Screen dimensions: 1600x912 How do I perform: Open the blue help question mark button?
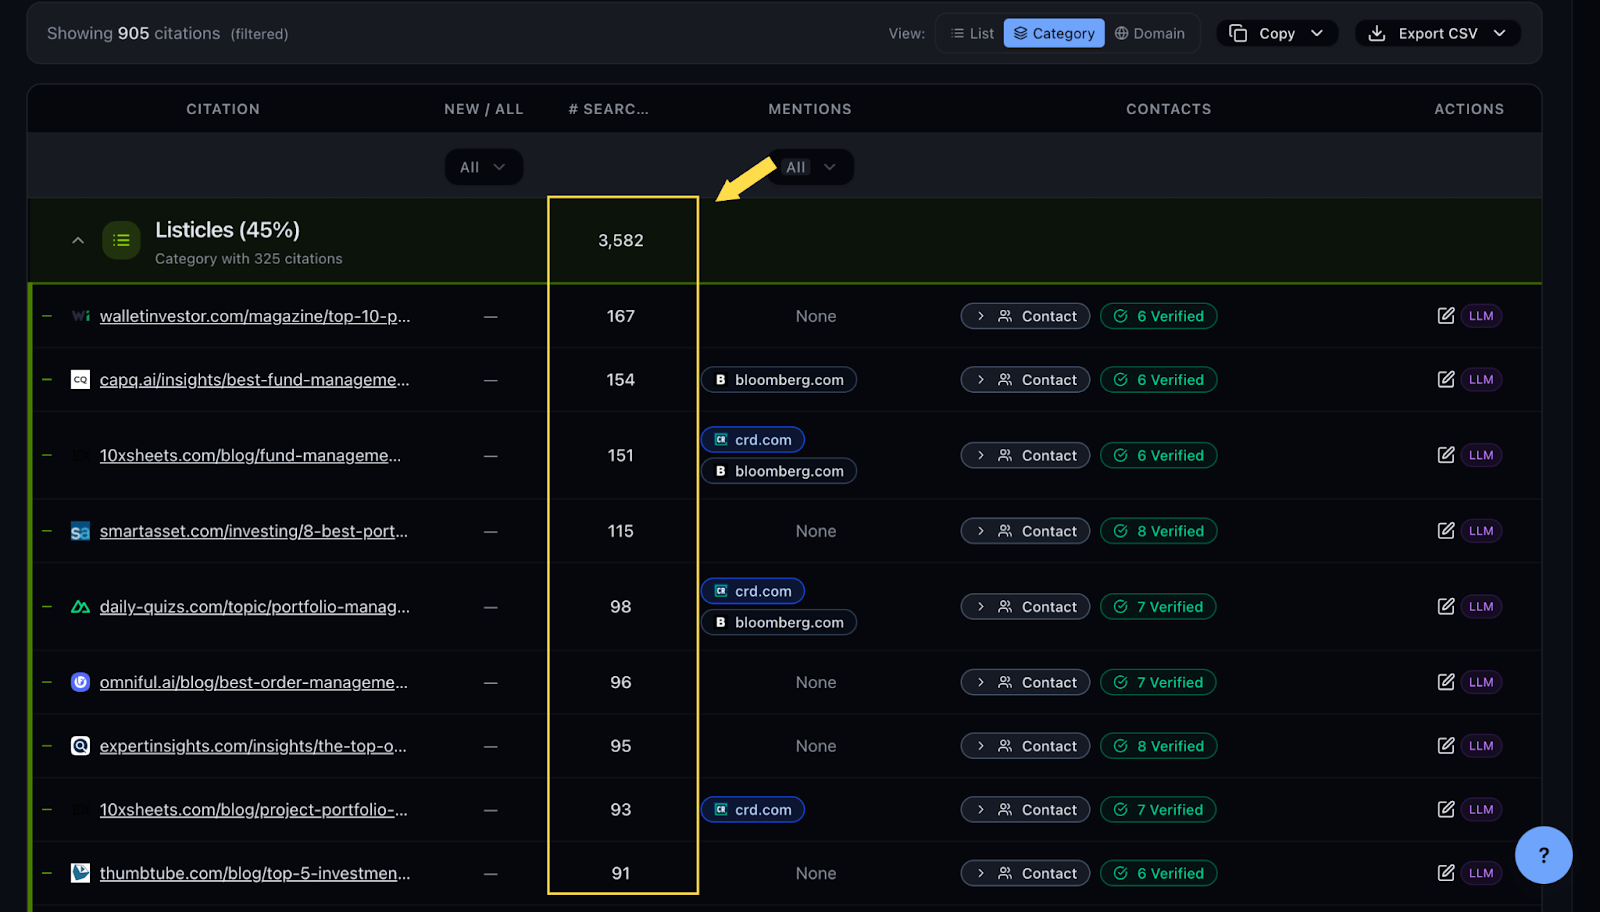(1543, 855)
